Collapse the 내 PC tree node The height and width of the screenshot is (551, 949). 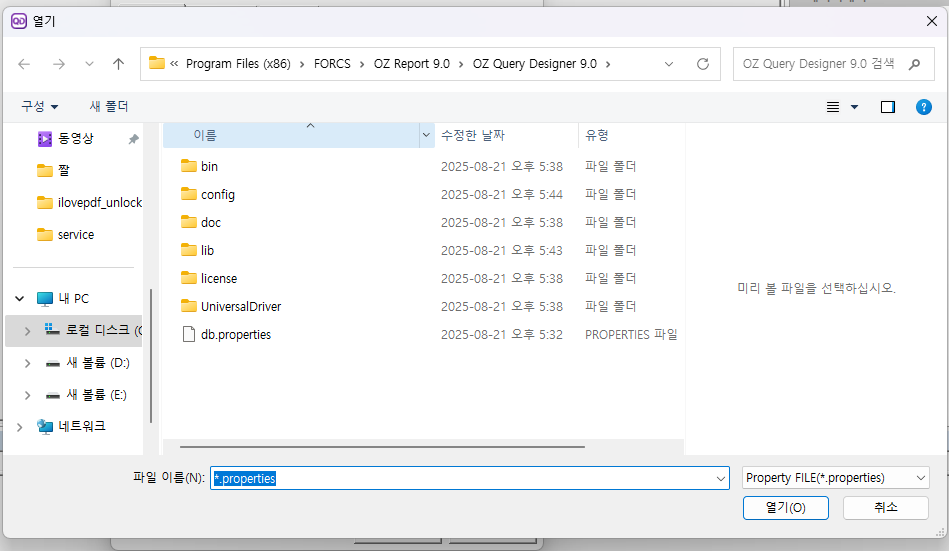pos(19,299)
